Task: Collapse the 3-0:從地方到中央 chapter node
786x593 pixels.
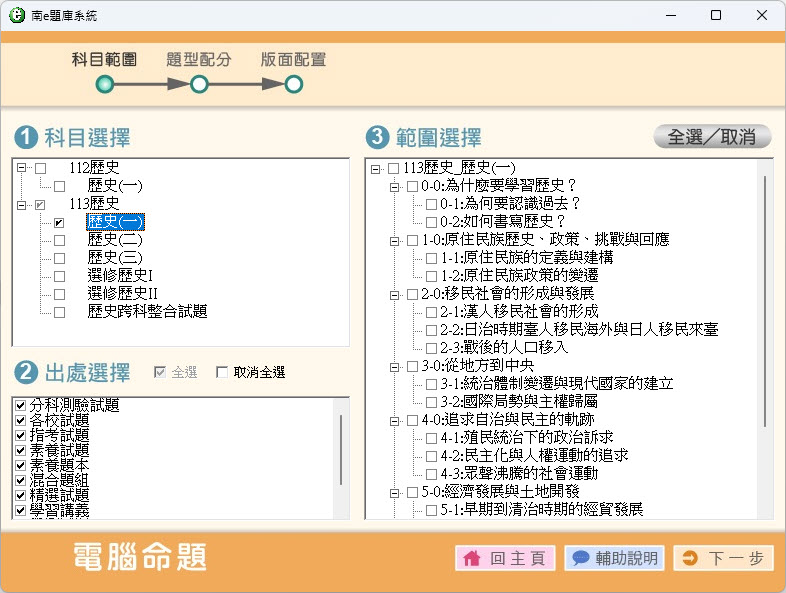Action: coord(394,366)
